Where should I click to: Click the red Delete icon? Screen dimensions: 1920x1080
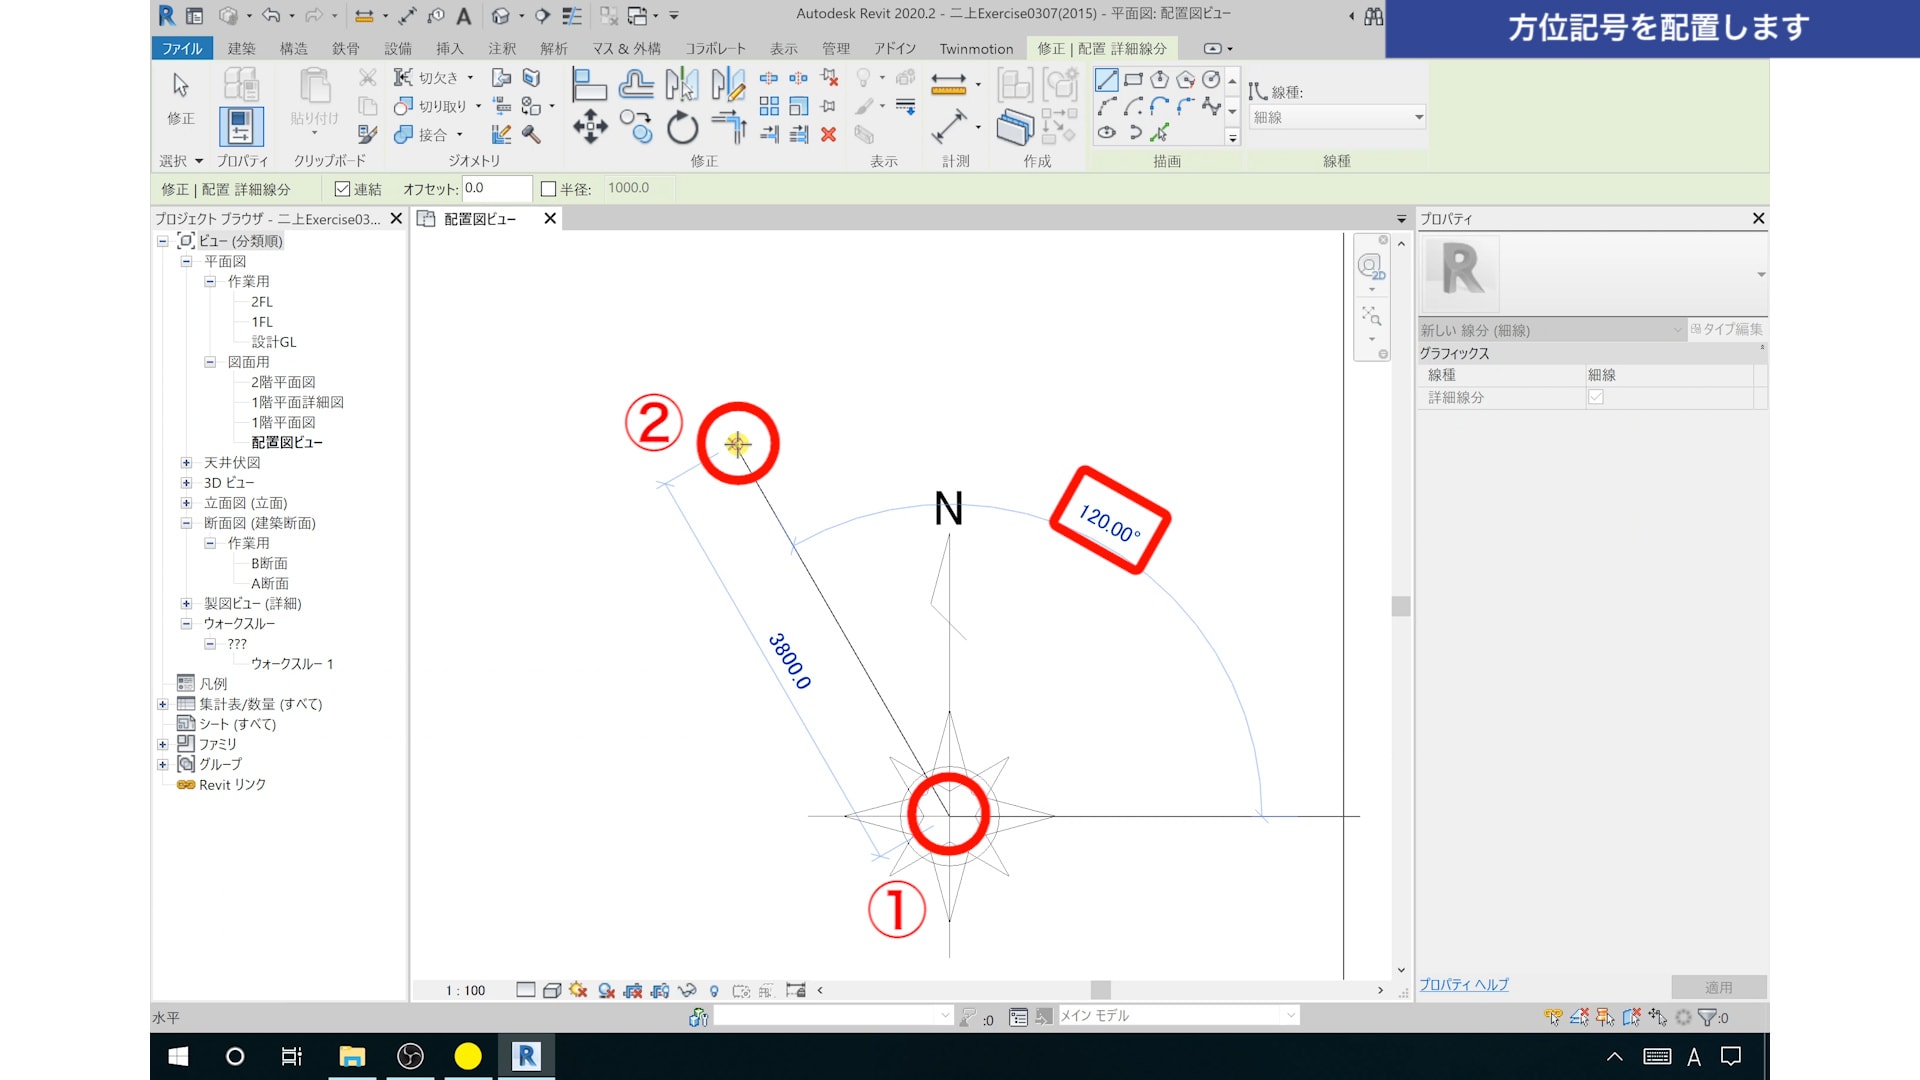(x=828, y=134)
